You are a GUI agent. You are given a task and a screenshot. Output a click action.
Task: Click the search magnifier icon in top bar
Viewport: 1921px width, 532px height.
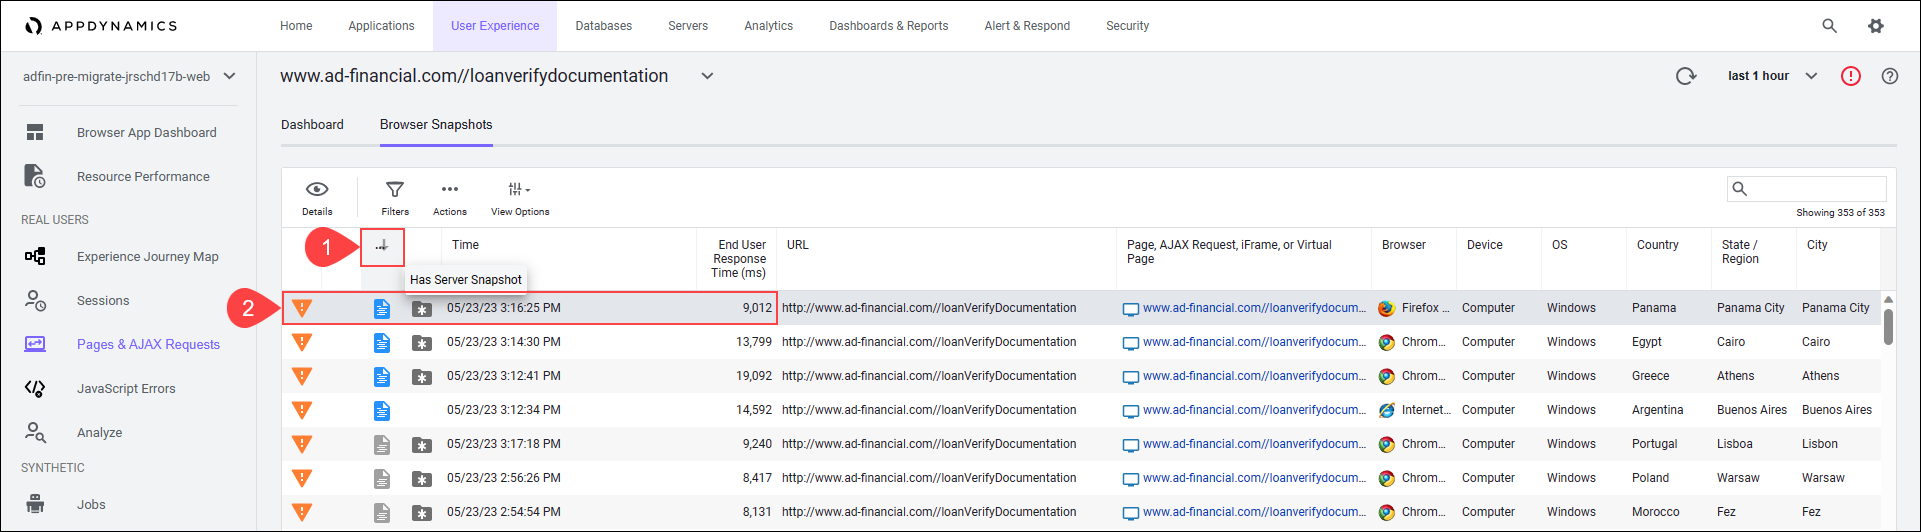1829,26
